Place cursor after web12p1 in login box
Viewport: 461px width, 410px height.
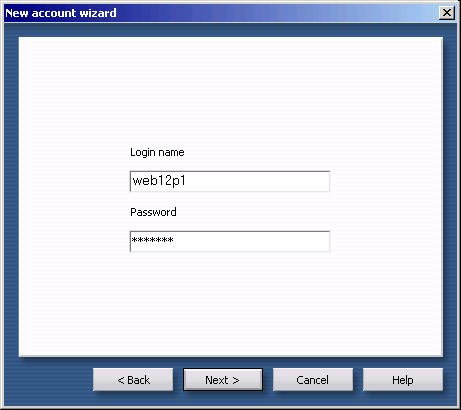(x=187, y=181)
